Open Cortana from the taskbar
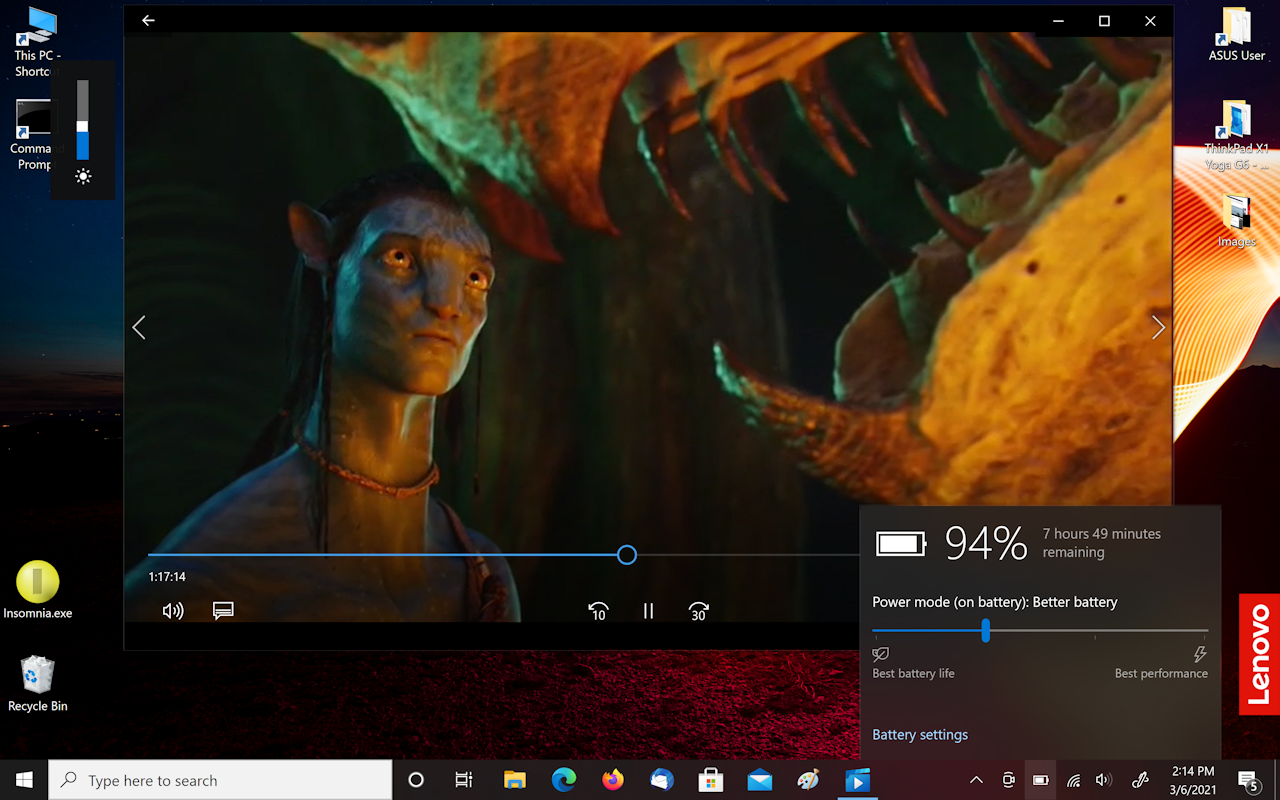 [416, 780]
